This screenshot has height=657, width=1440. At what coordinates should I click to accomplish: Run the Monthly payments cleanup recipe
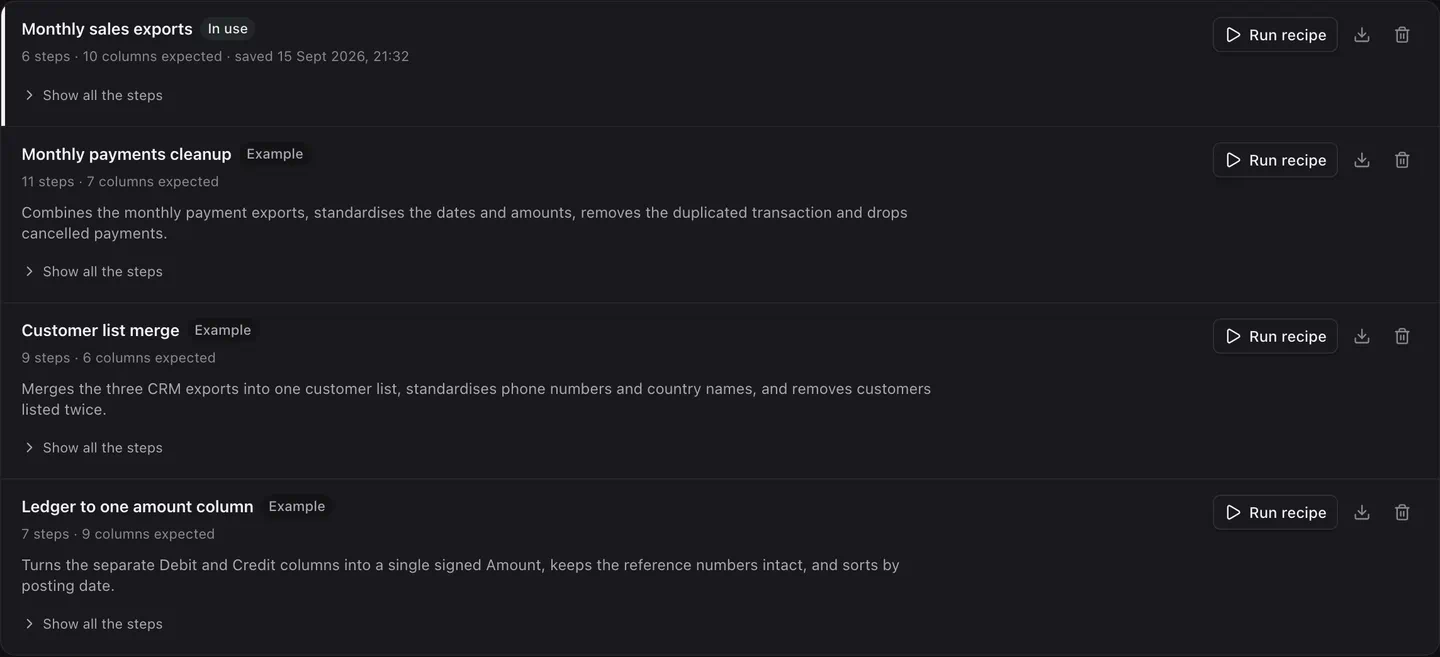tap(1275, 160)
